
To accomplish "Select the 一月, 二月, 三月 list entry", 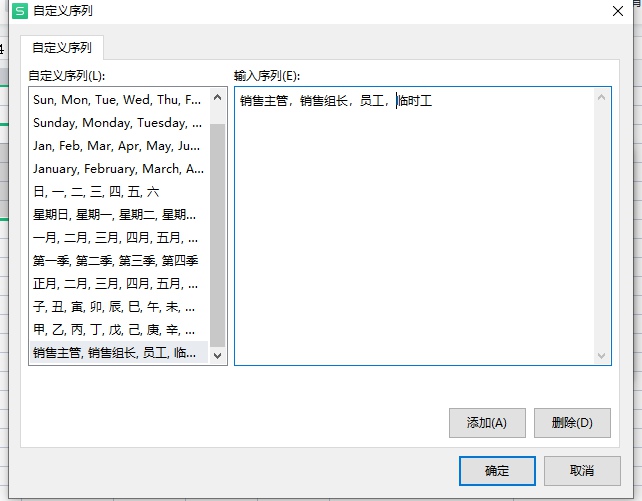I will [119, 237].
